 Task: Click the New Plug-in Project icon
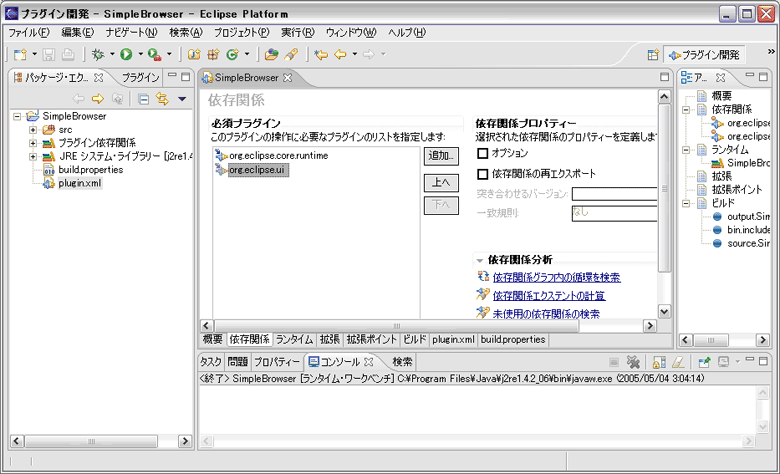pyautogui.click(x=194, y=54)
